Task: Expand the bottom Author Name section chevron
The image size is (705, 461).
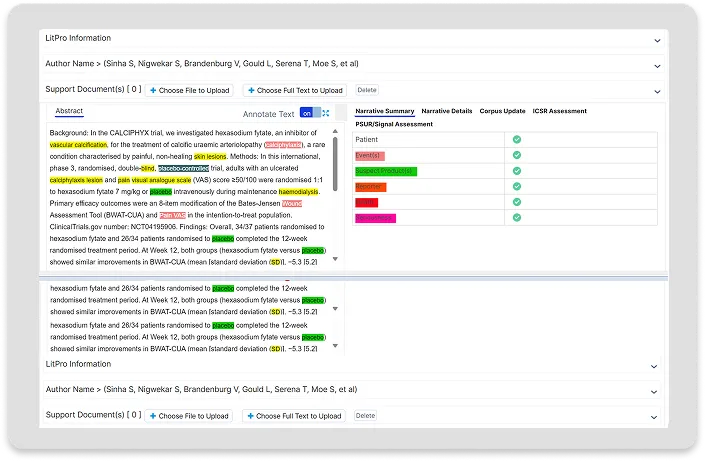Action: click(654, 392)
